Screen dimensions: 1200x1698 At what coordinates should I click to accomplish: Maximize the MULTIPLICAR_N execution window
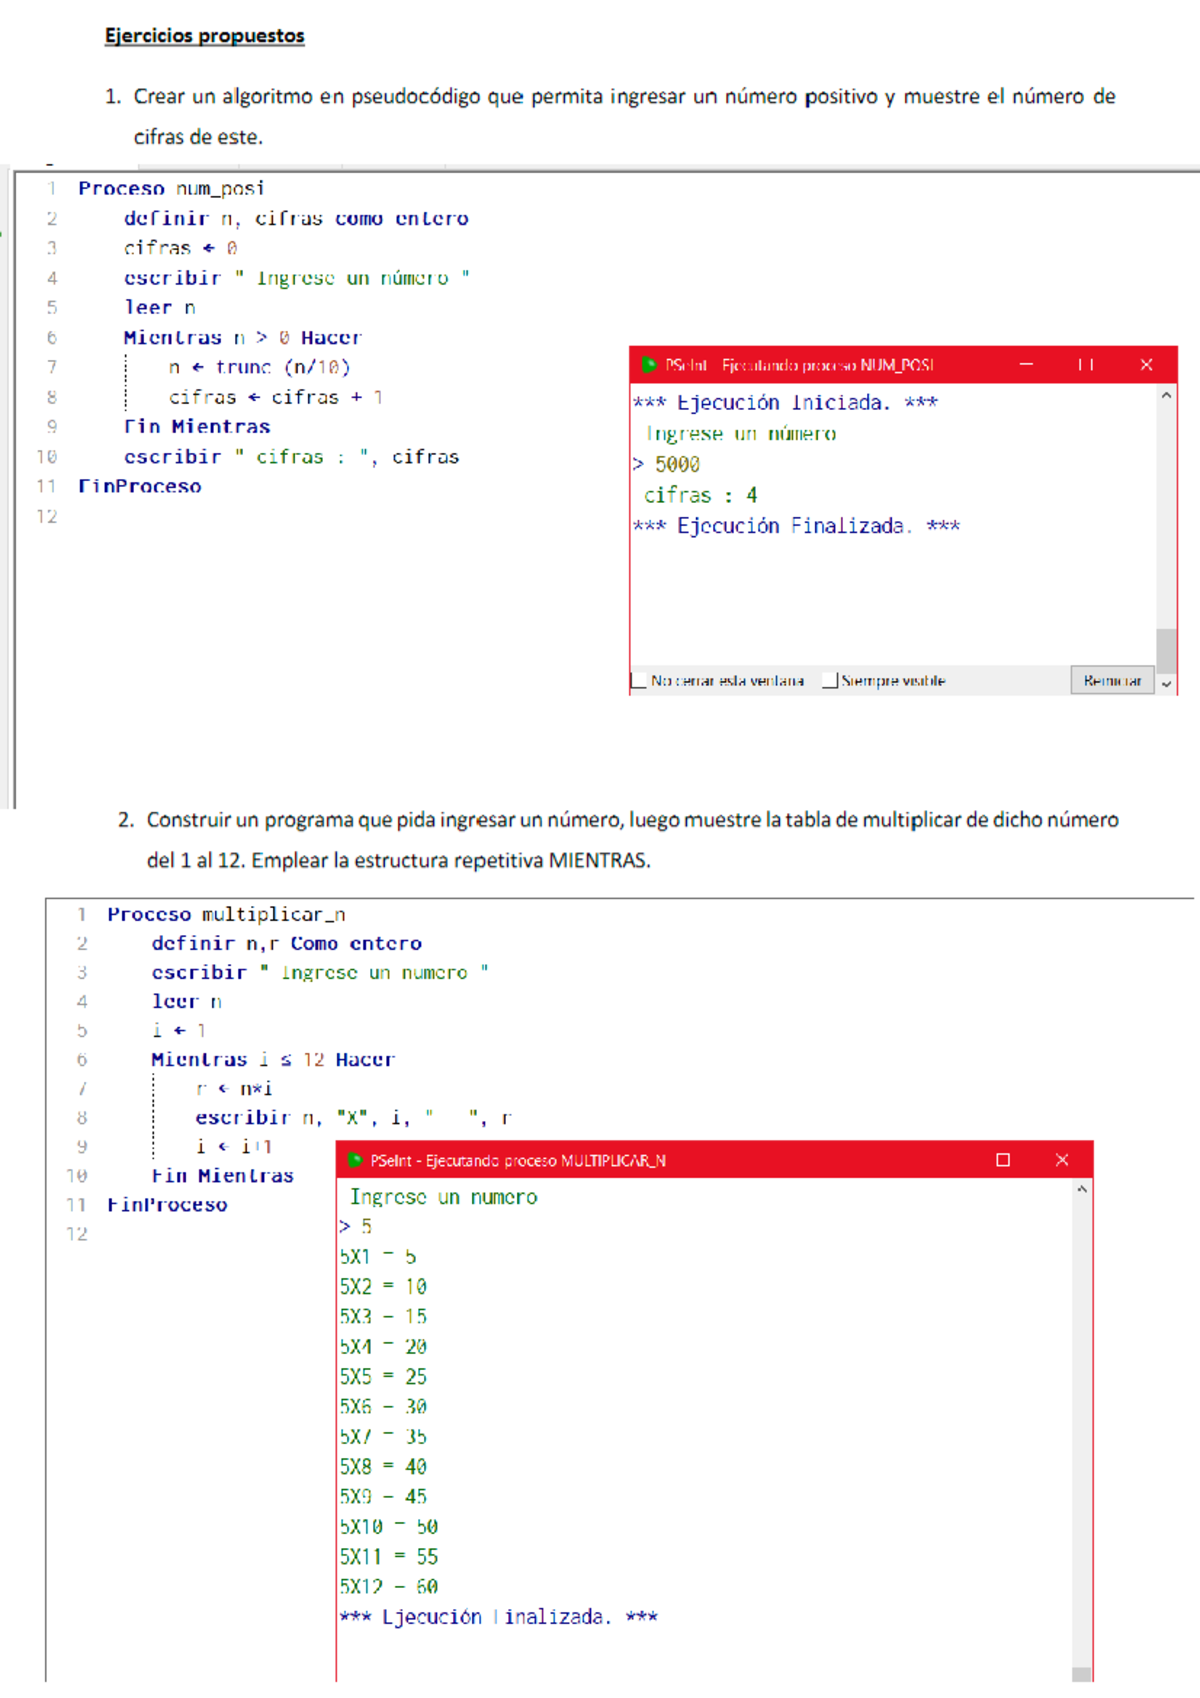click(x=1003, y=1160)
